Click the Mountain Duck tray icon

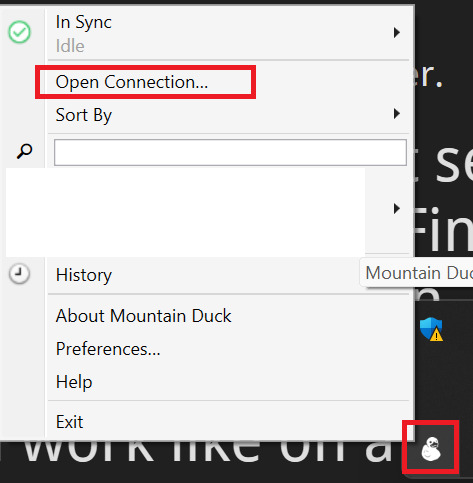(431, 448)
